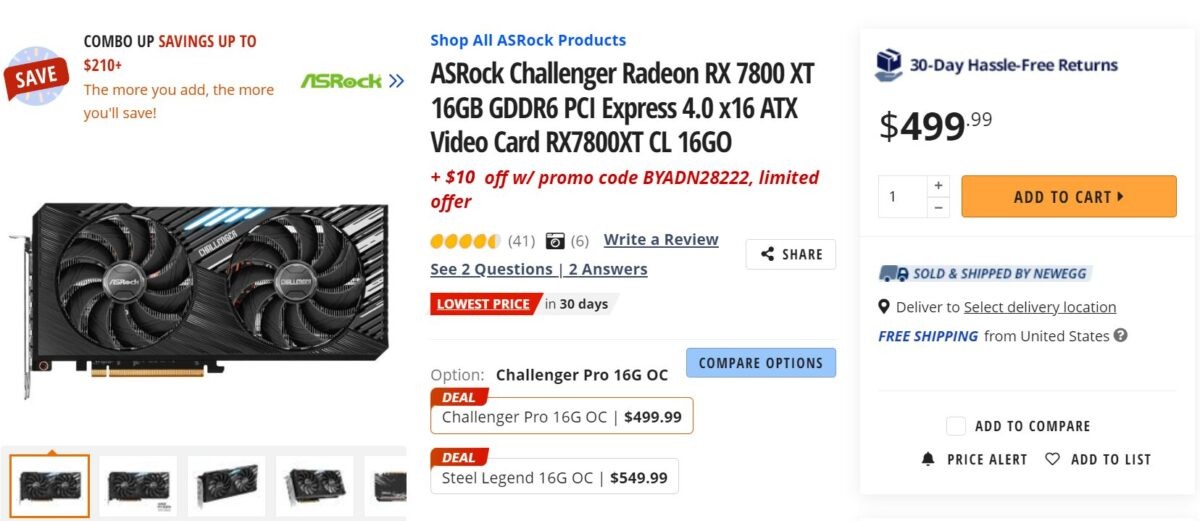1200x521 pixels.
Task: Click the Price Alert bell icon
Action: click(x=928, y=459)
